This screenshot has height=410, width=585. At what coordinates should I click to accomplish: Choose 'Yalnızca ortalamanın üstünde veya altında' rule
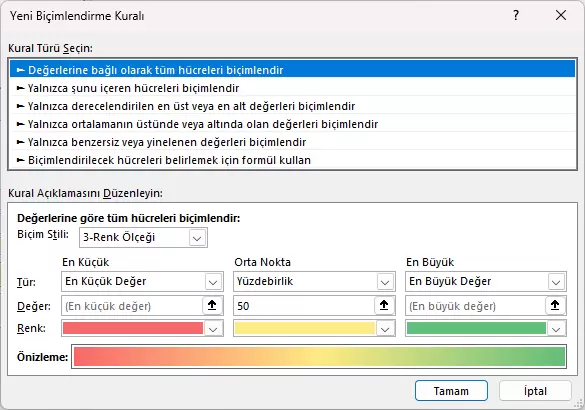click(292, 124)
